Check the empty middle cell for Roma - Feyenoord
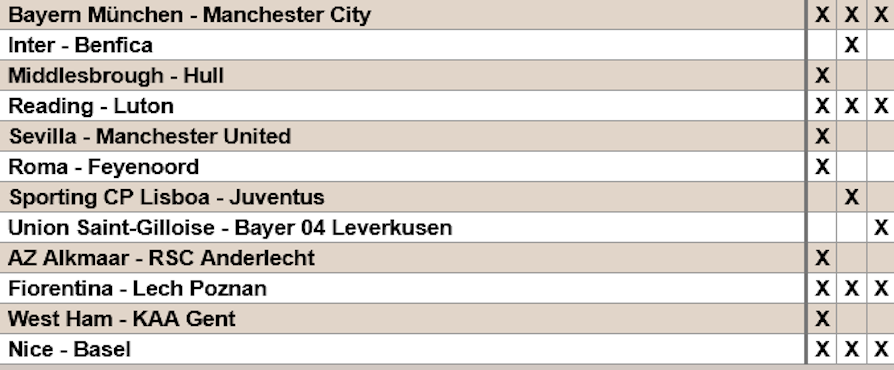 [851, 166]
